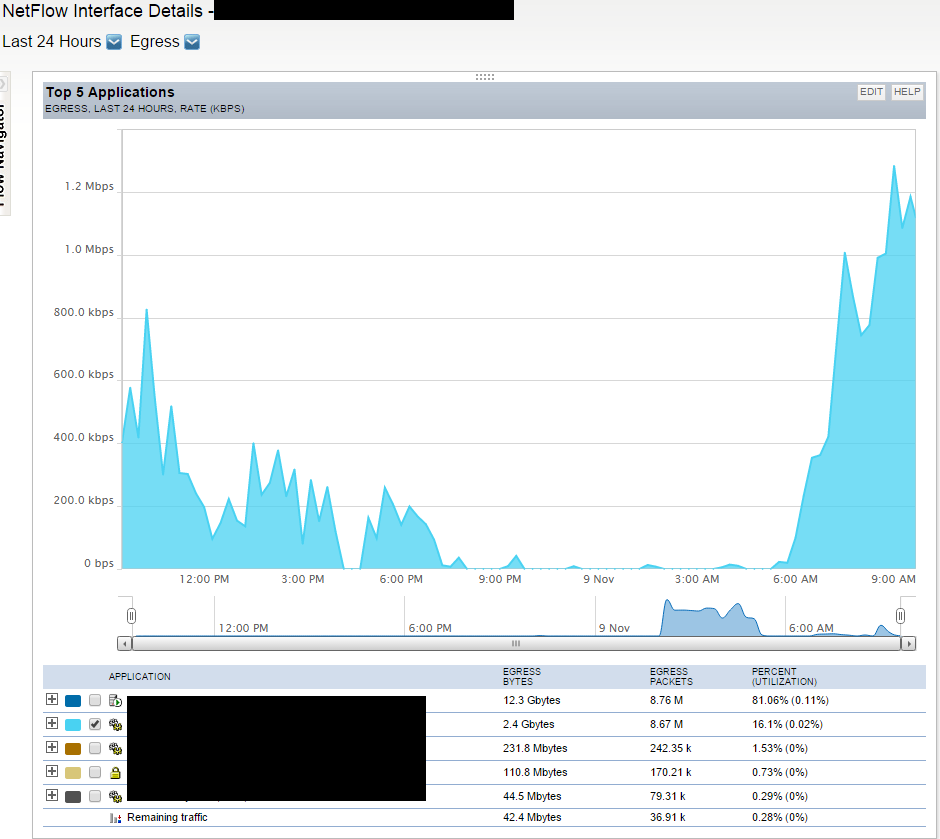This screenshot has width=940, height=839.
Task: Open the Egress direction dropdown
Action: click(192, 42)
